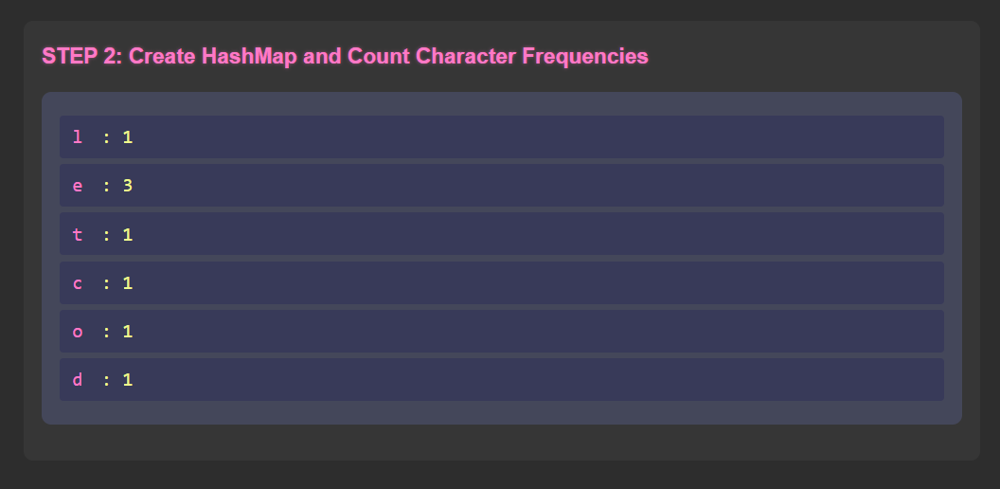Click the count value 1 beside 'c'
Viewport: 1000px width, 489px height.
click(128, 283)
